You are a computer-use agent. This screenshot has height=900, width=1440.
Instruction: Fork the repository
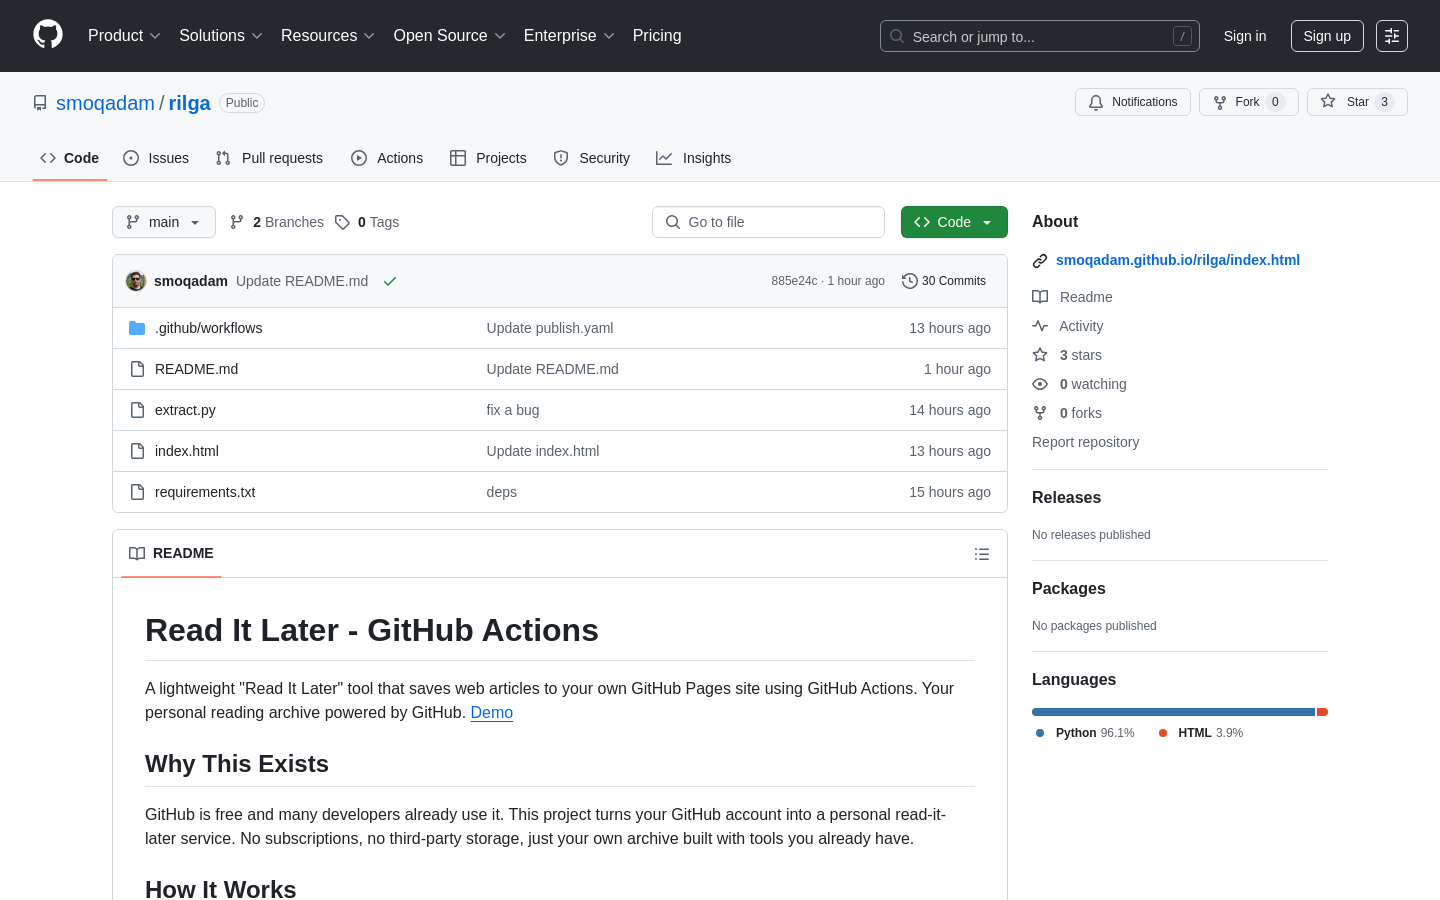pyautogui.click(x=1249, y=102)
